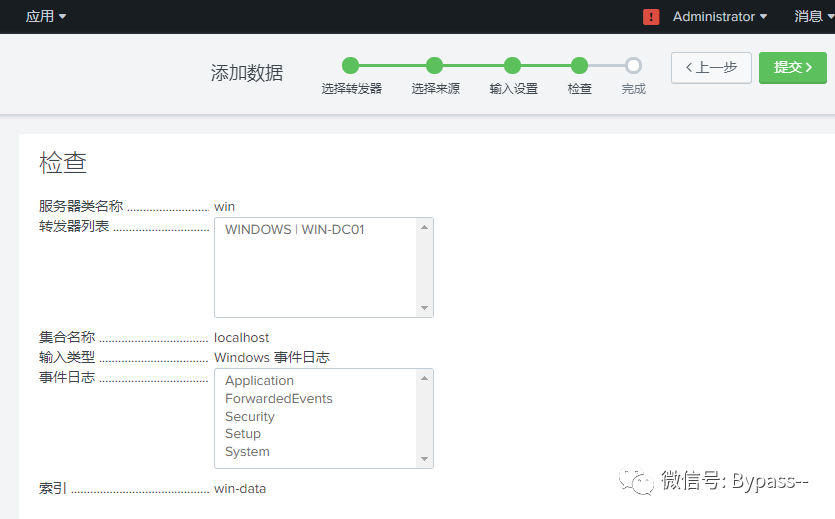835x519 pixels.
Task: Click the 完成 step label
Action: 634,89
